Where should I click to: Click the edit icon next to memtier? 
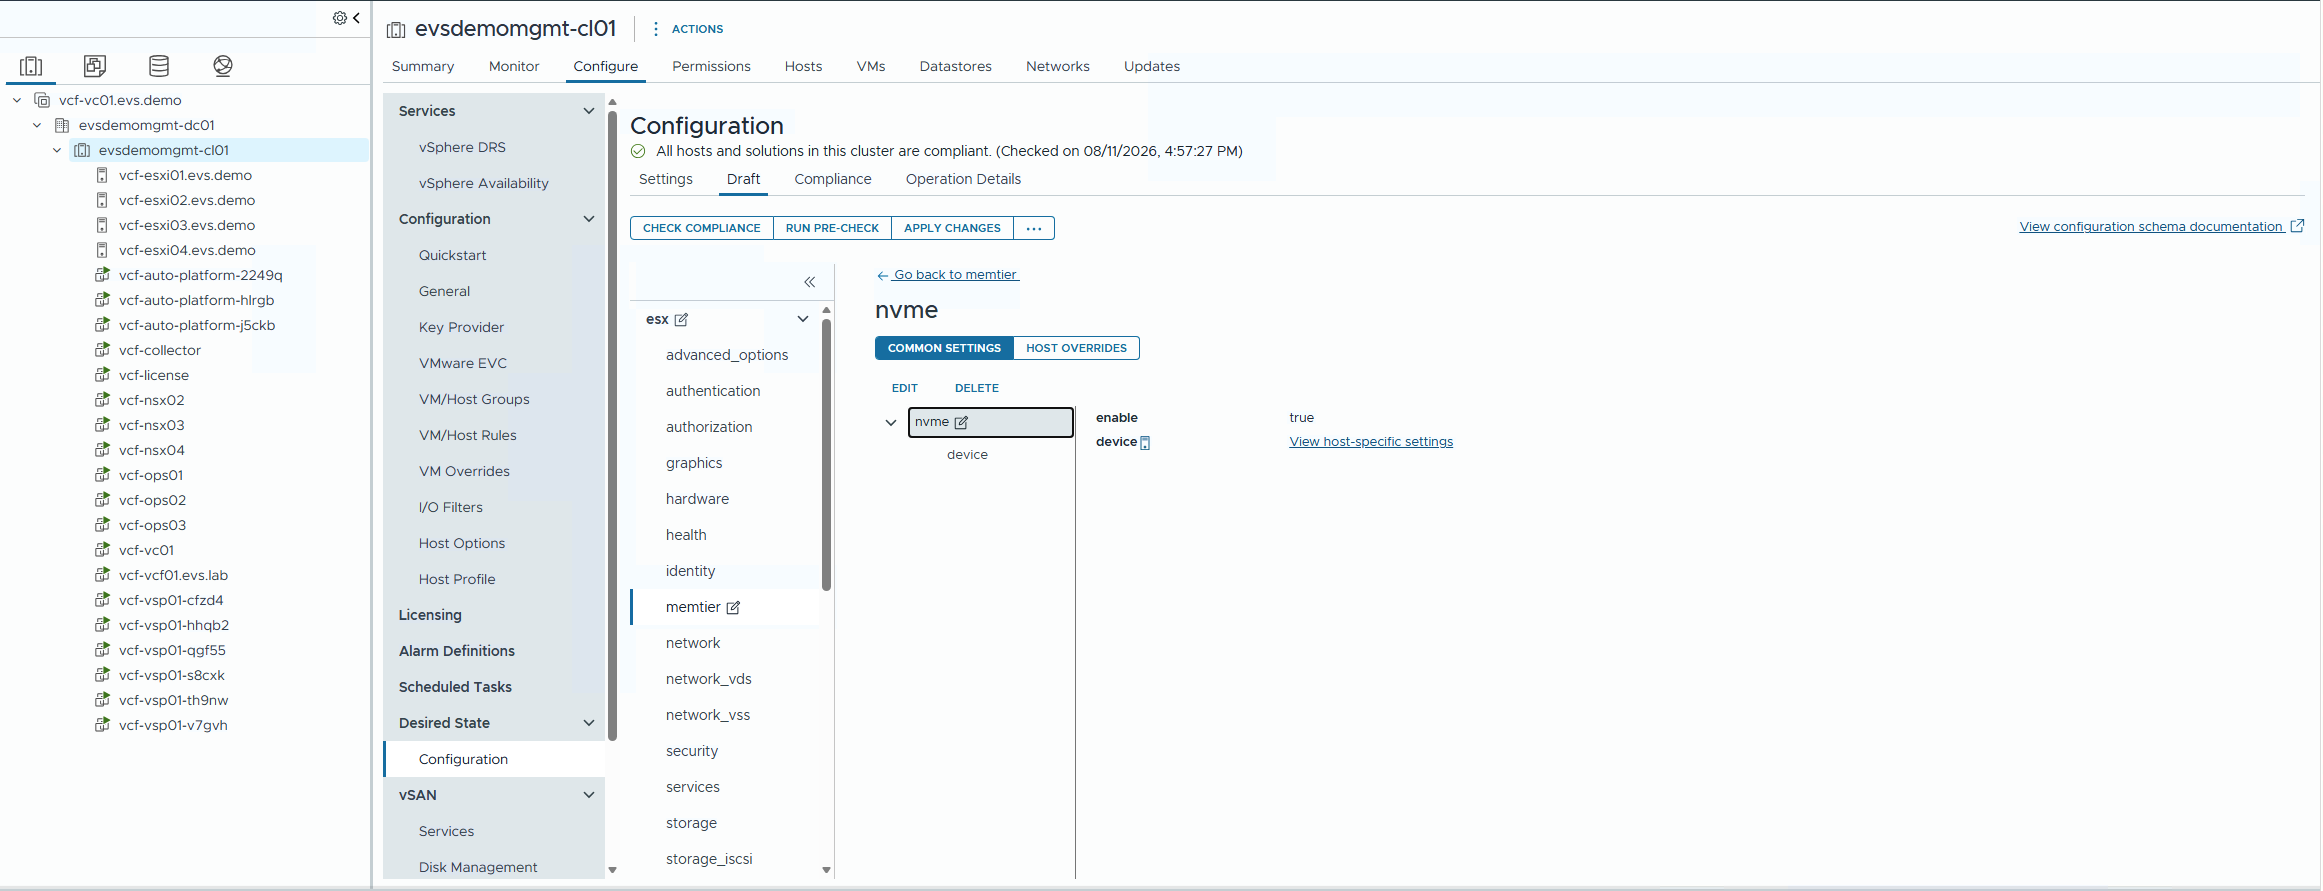(733, 608)
